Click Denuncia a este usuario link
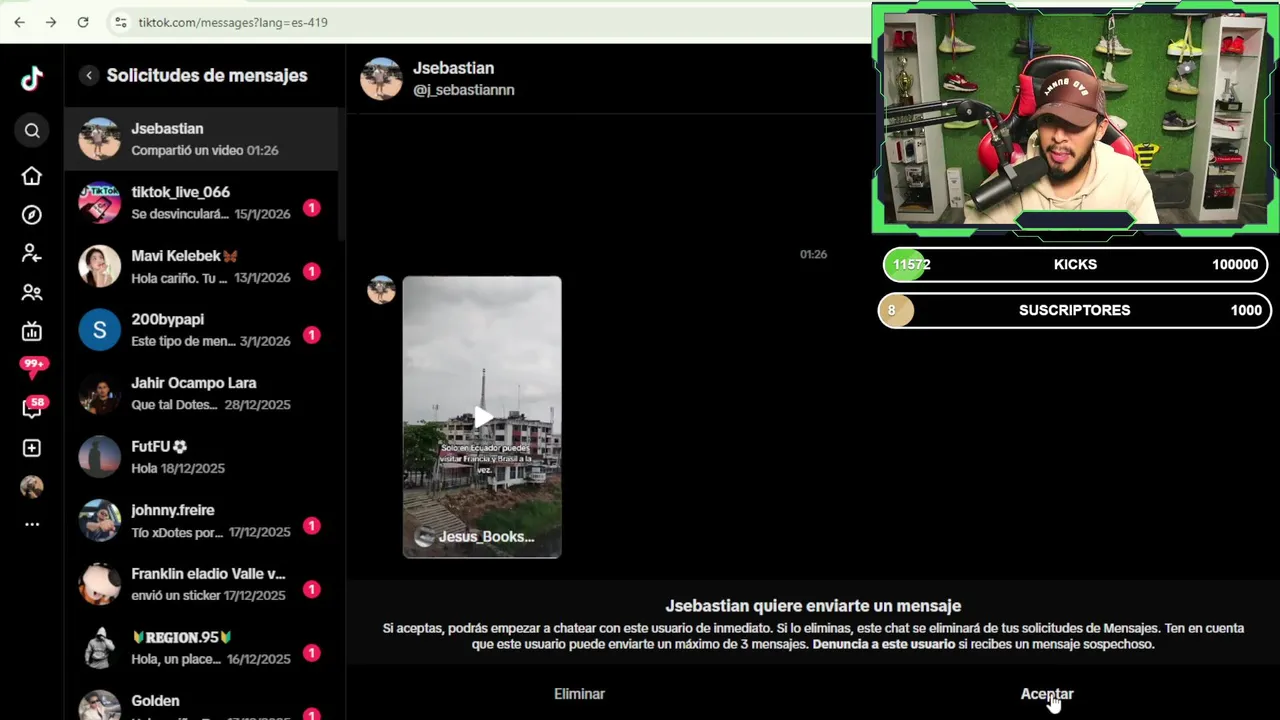Screen dimensions: 1280x720 tap(884, 644)
